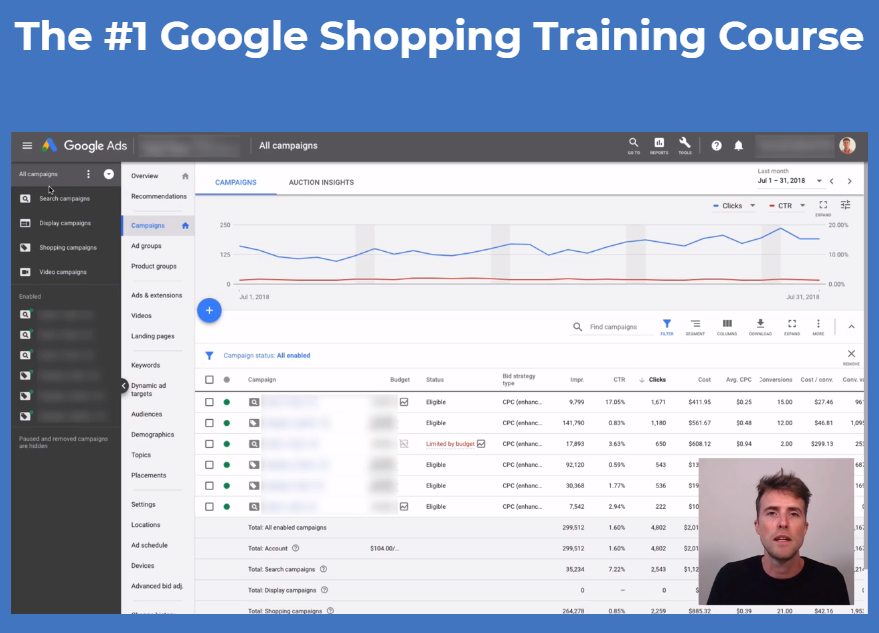
Task: Click the help icon beside Total: Display campaigns
Action: pyautogui.click(x=325, y=590)
